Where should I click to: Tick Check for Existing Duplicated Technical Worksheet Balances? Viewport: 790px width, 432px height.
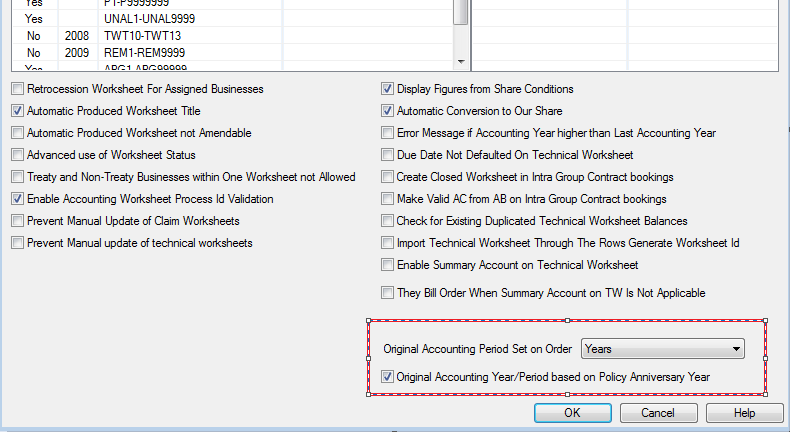[x=388, y=221]
